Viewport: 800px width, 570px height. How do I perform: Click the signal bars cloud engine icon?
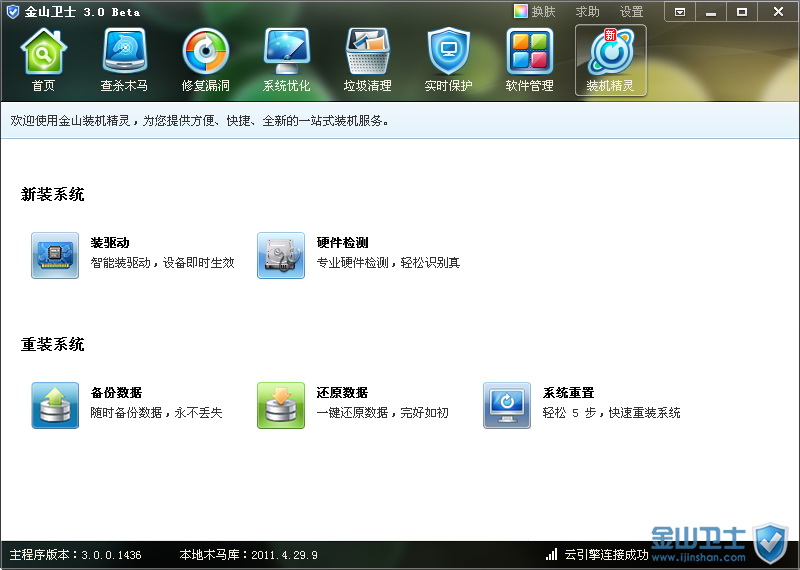point(552,554)
